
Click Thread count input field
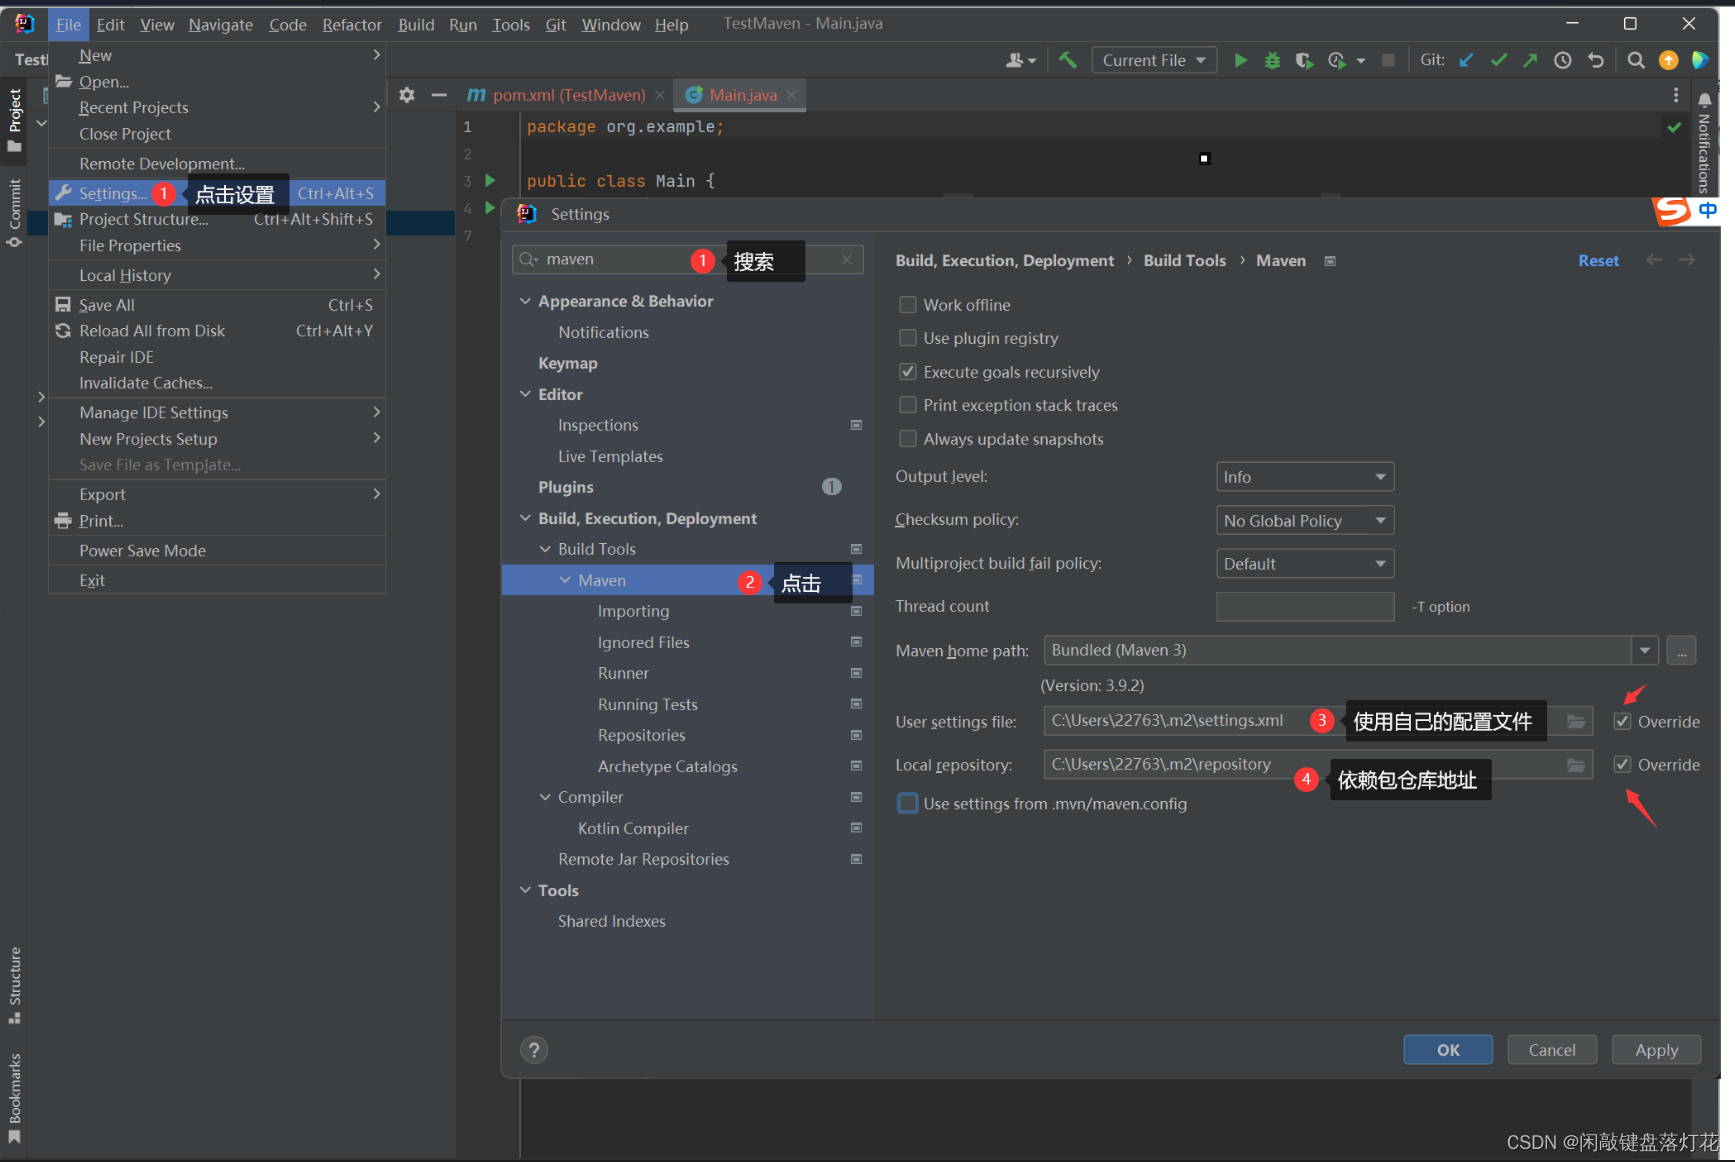click(1305, 607)
